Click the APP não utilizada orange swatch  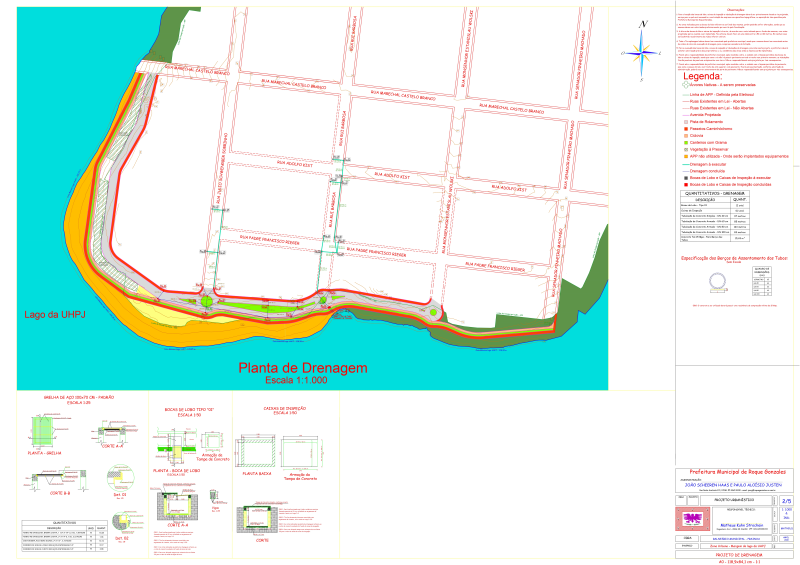684,156
